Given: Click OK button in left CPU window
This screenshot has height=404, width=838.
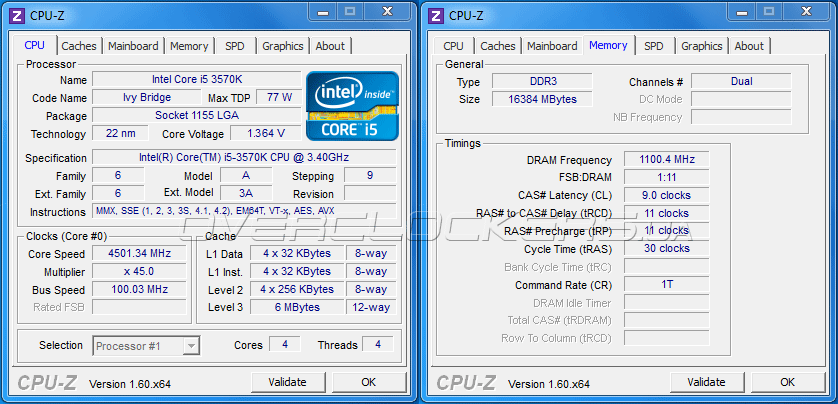Looking at the screenshot, I should click(368, 382).
